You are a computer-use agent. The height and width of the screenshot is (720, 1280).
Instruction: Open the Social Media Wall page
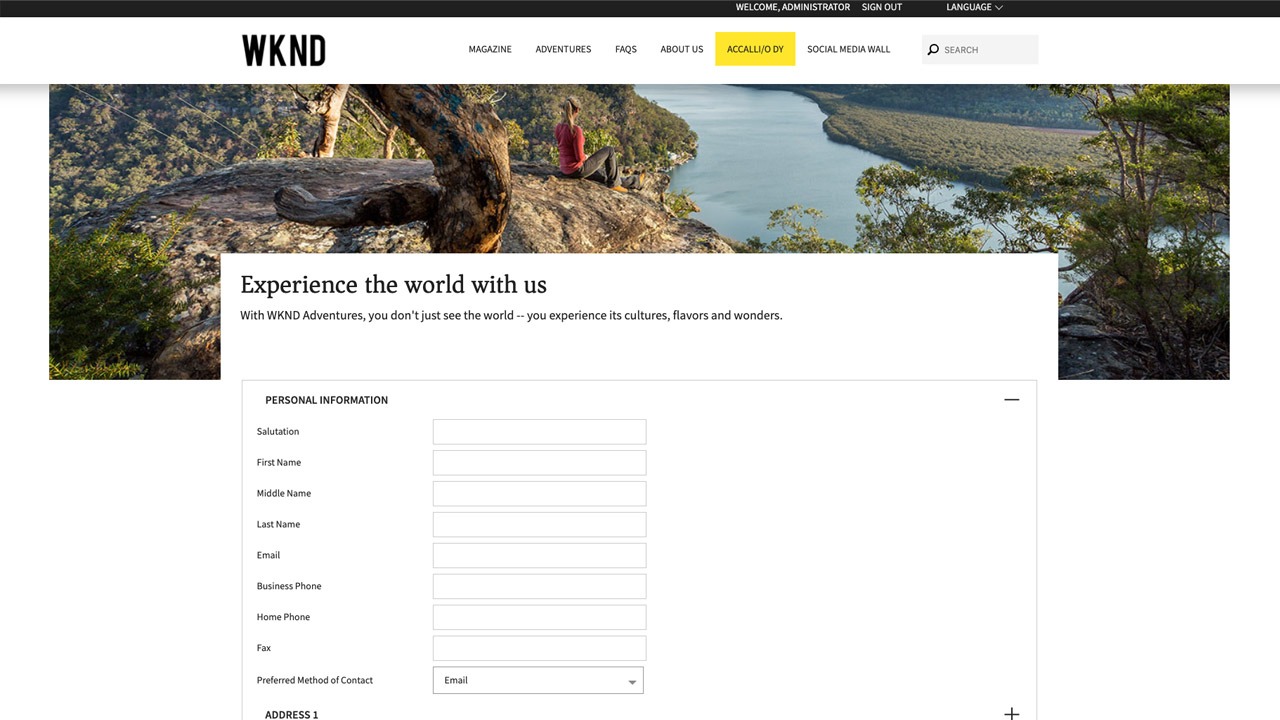pos(848,49)
